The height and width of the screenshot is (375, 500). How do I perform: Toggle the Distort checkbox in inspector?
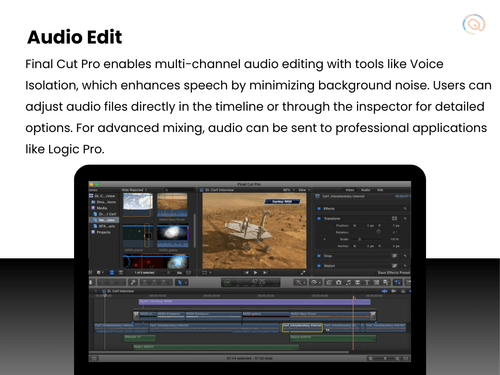319,266
